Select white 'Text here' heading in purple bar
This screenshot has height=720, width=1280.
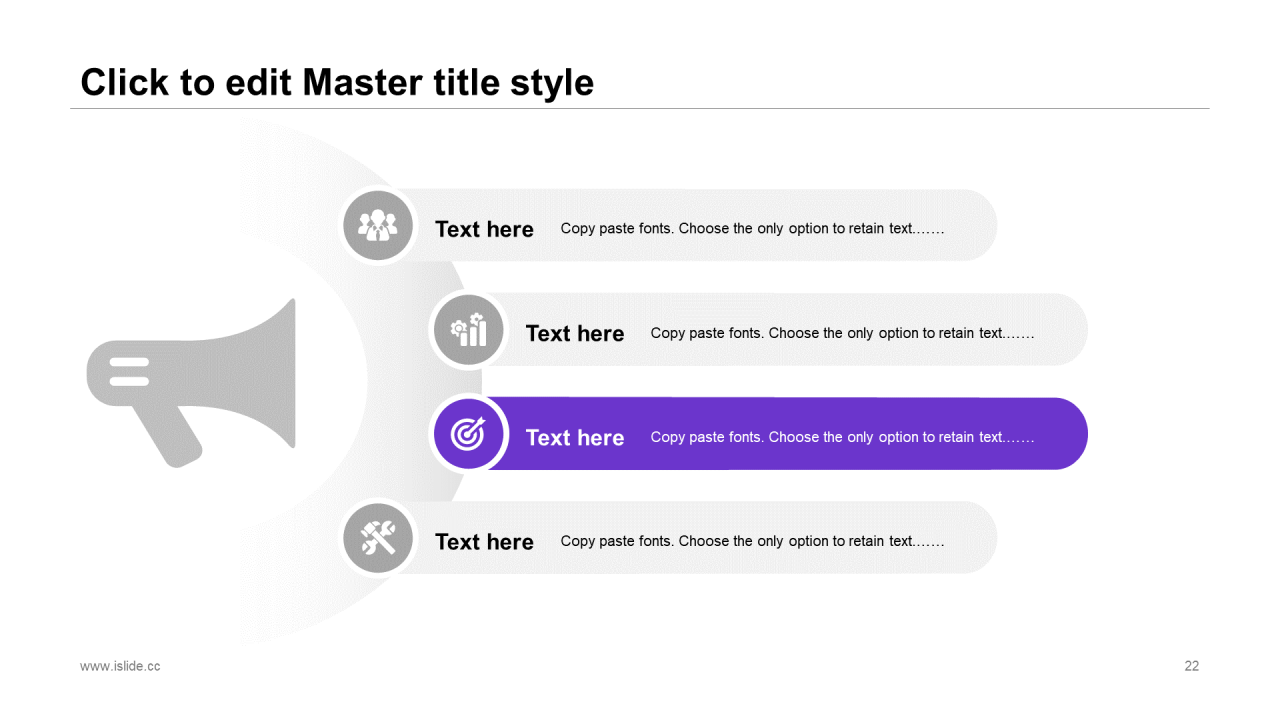pos(575,437)
